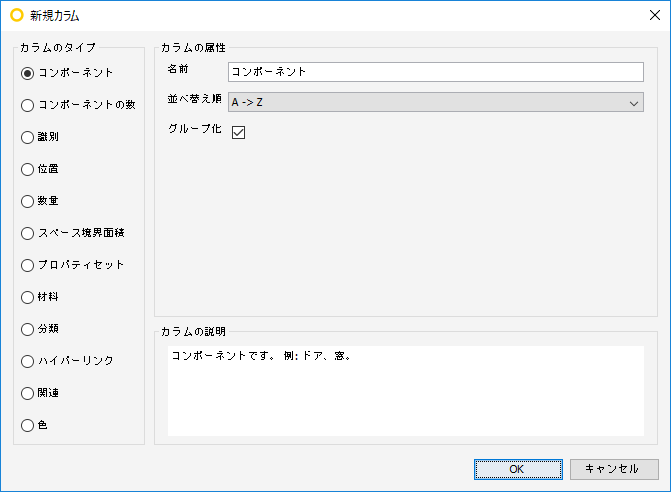
Task: Click the カラムの説明 description text area
Action: [x=406, y=391]
